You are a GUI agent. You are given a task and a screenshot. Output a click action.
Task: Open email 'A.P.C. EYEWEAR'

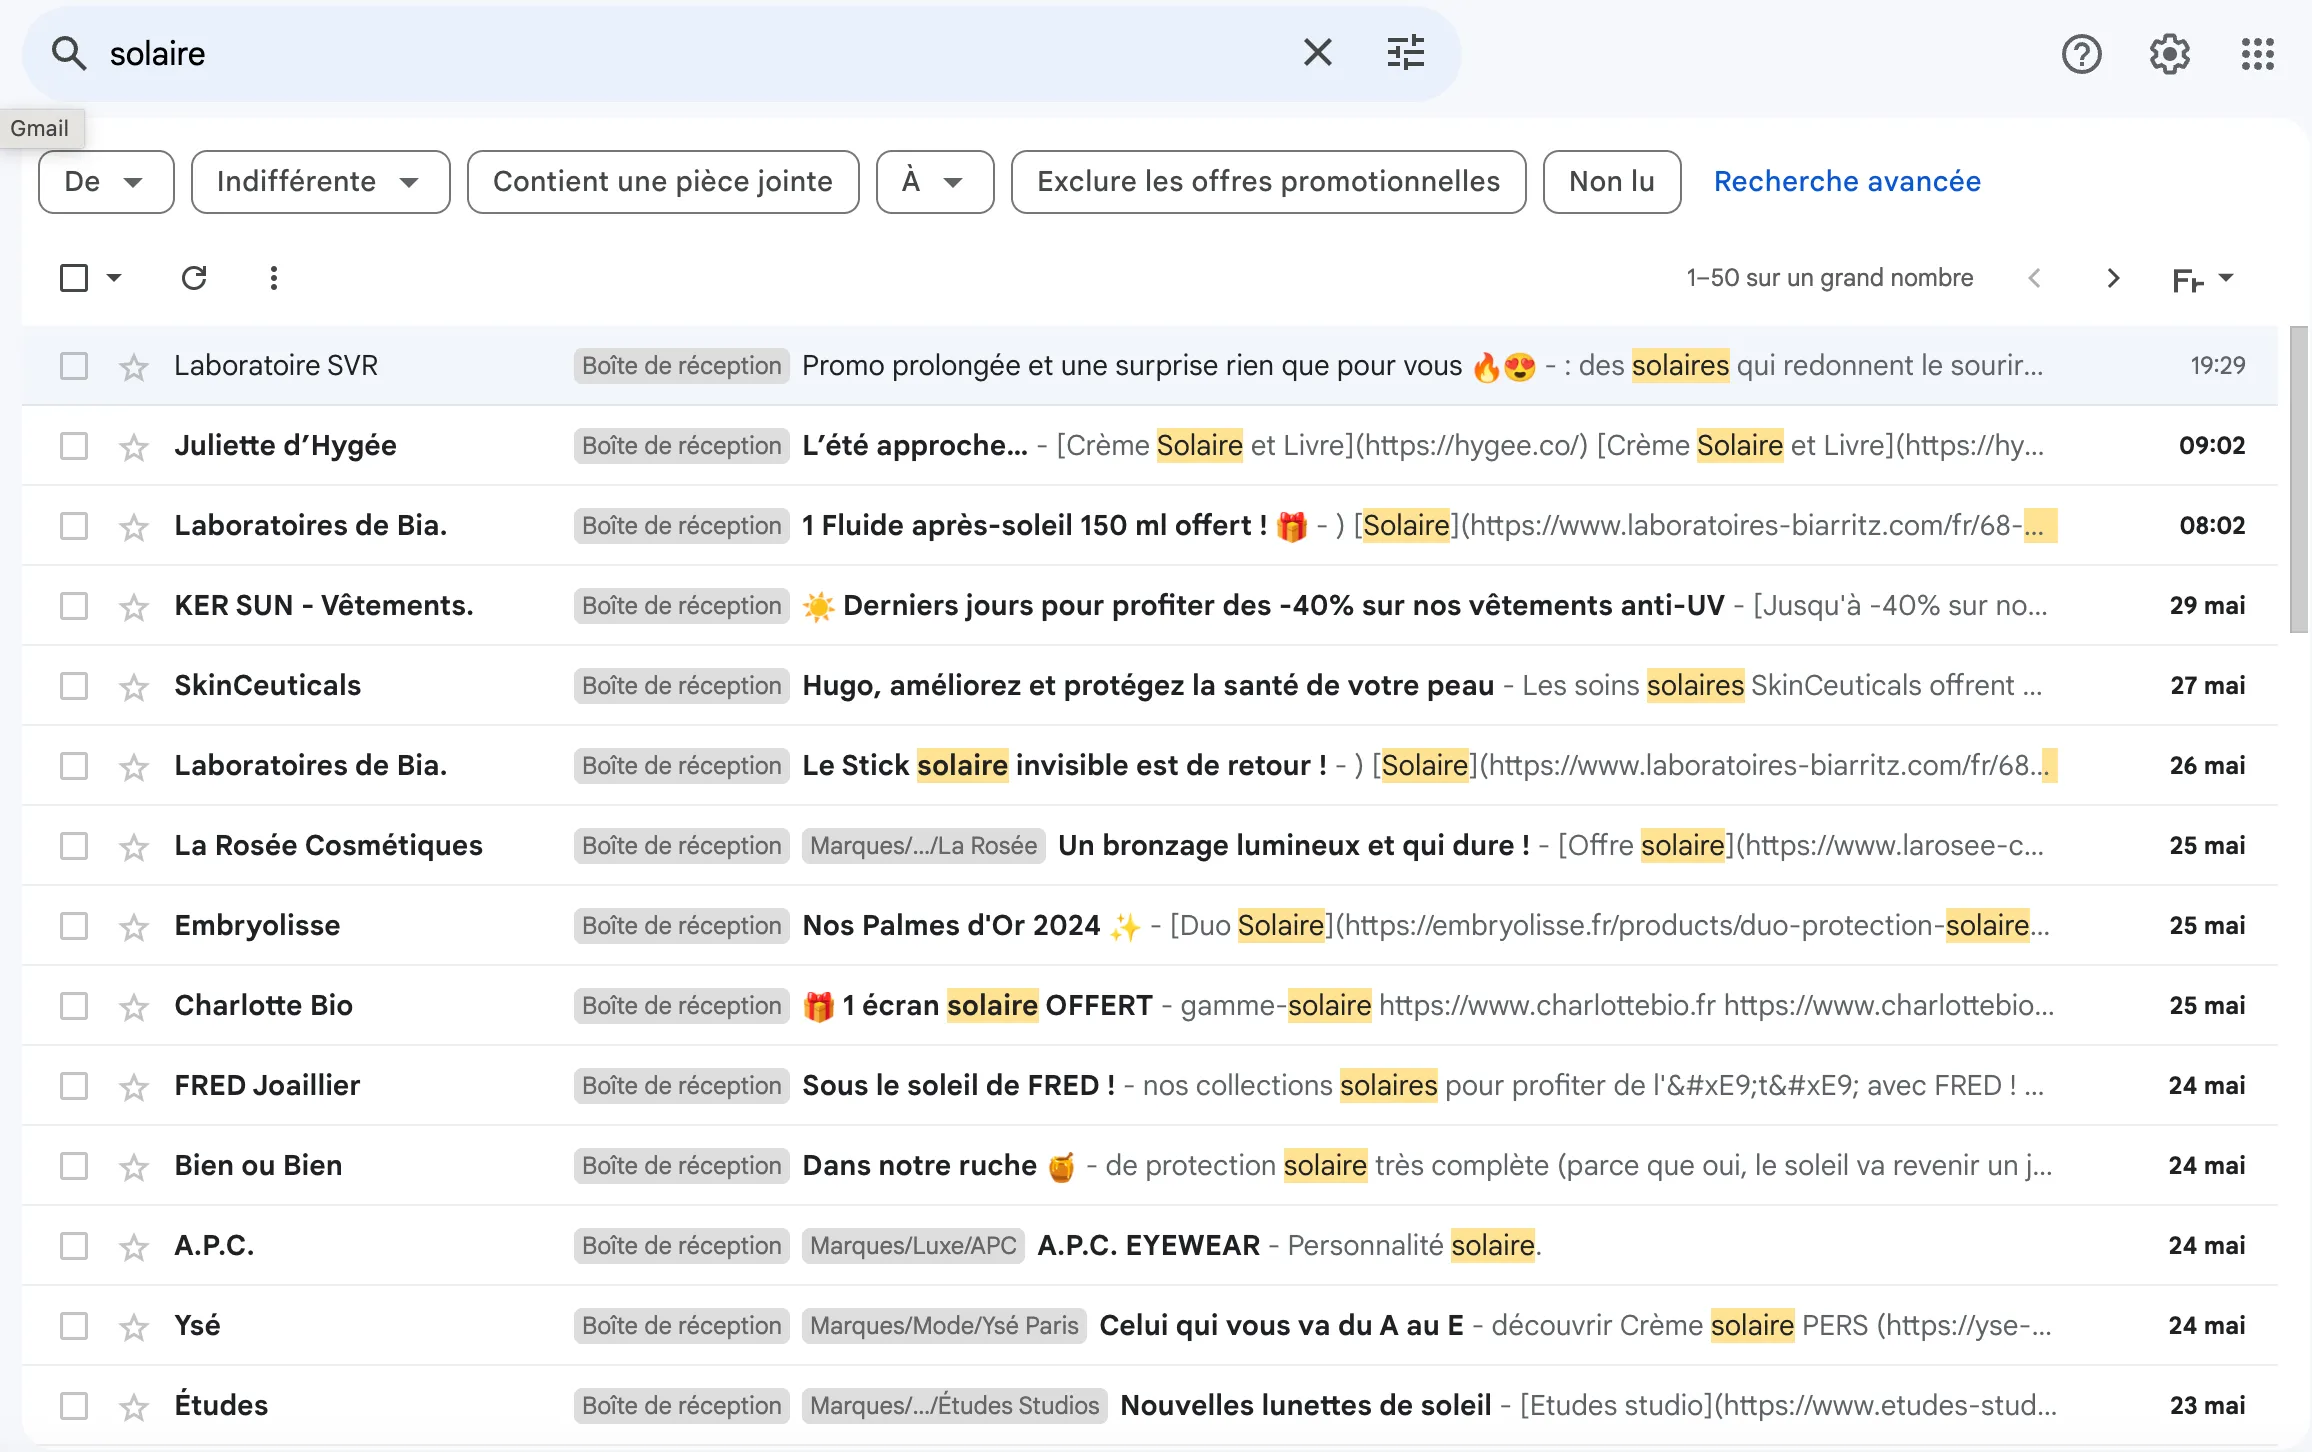(x=1149, y=1246)
